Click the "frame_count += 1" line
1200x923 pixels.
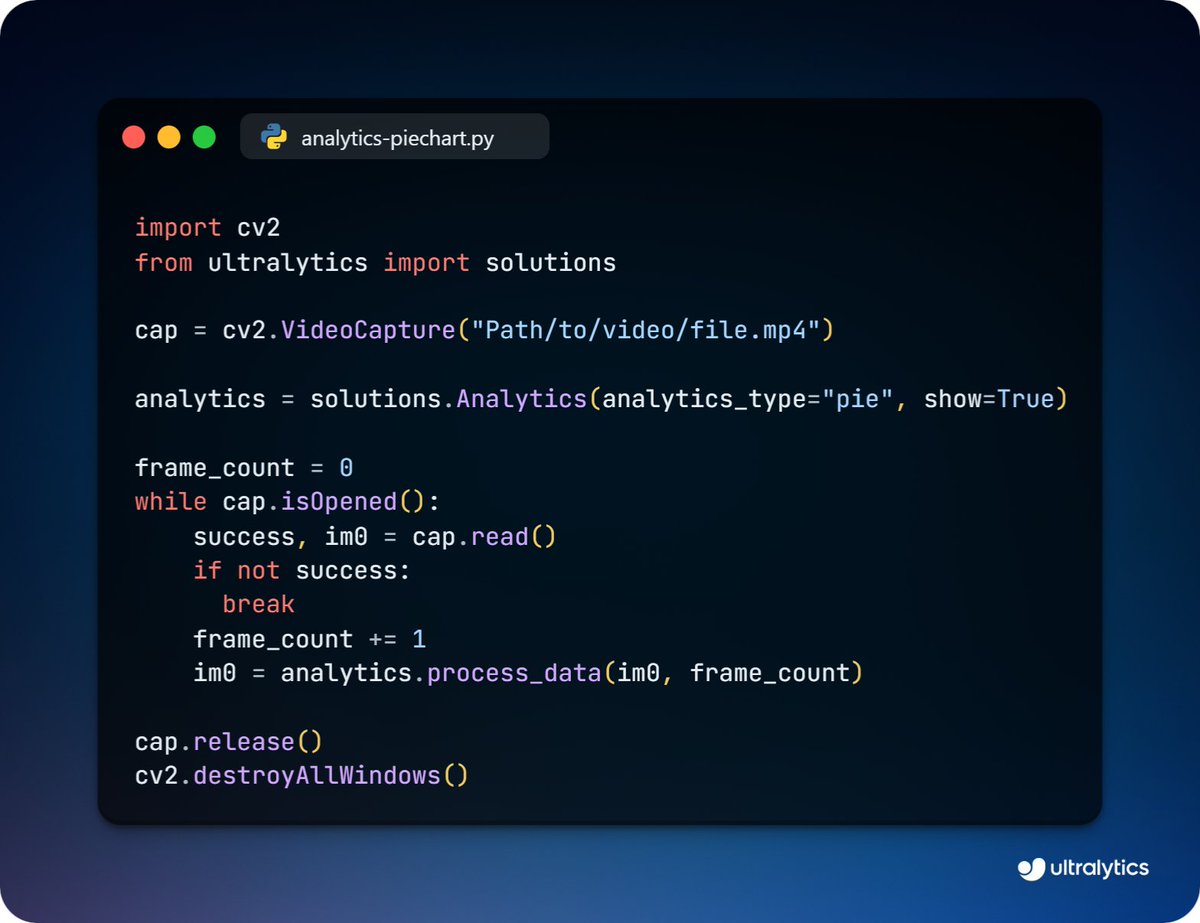(310, 639)
